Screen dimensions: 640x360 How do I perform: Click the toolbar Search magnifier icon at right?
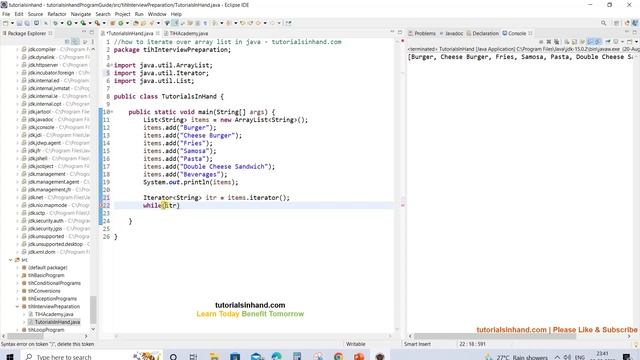click(x=603, y=23)
